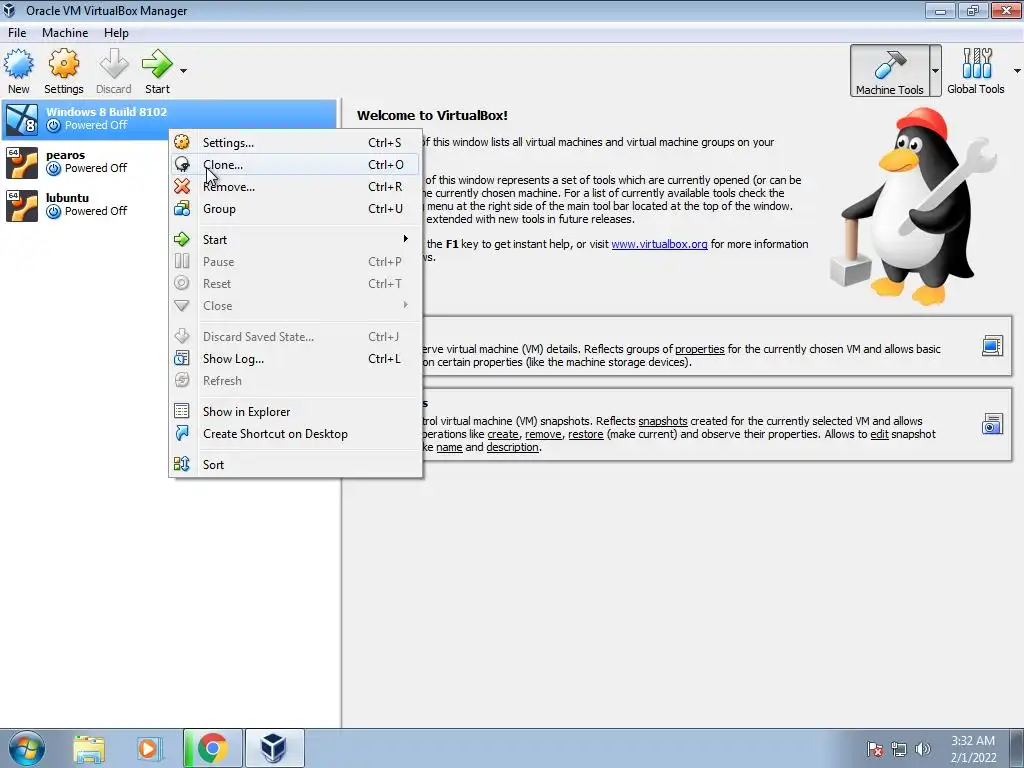Select the lubuntu VM icon
1024x768 pixels.
22,206
